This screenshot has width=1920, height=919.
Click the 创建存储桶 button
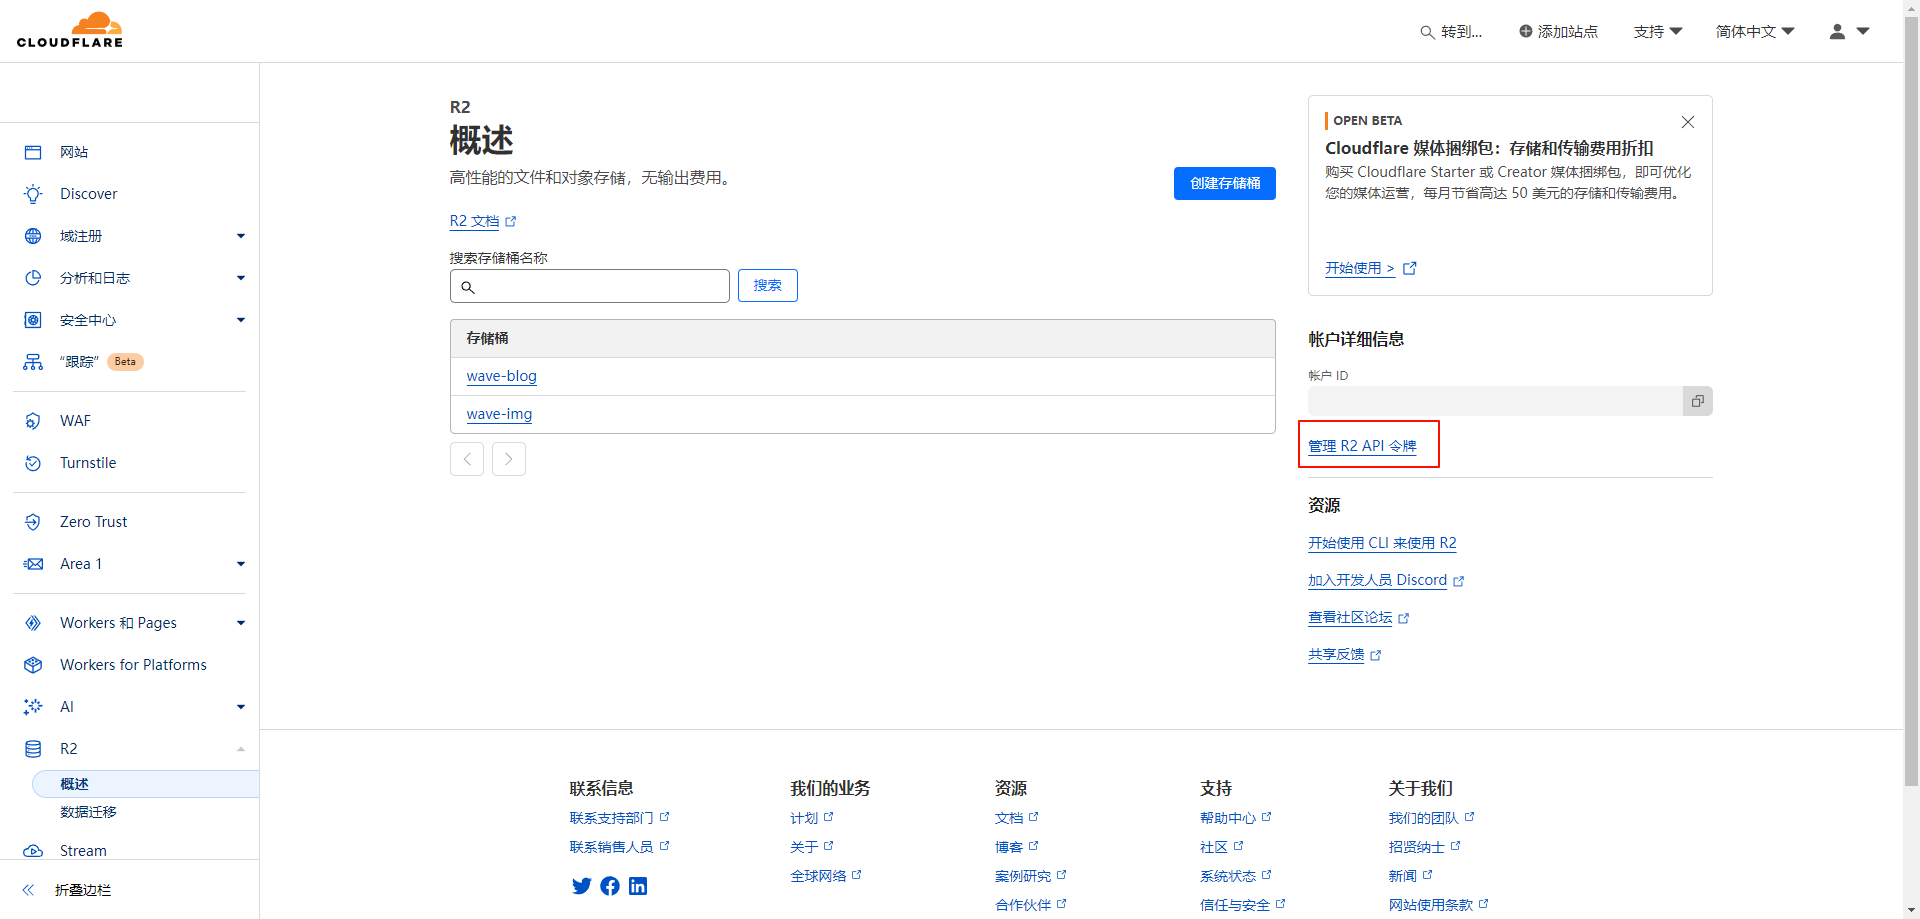click(x=1225, y=183)
